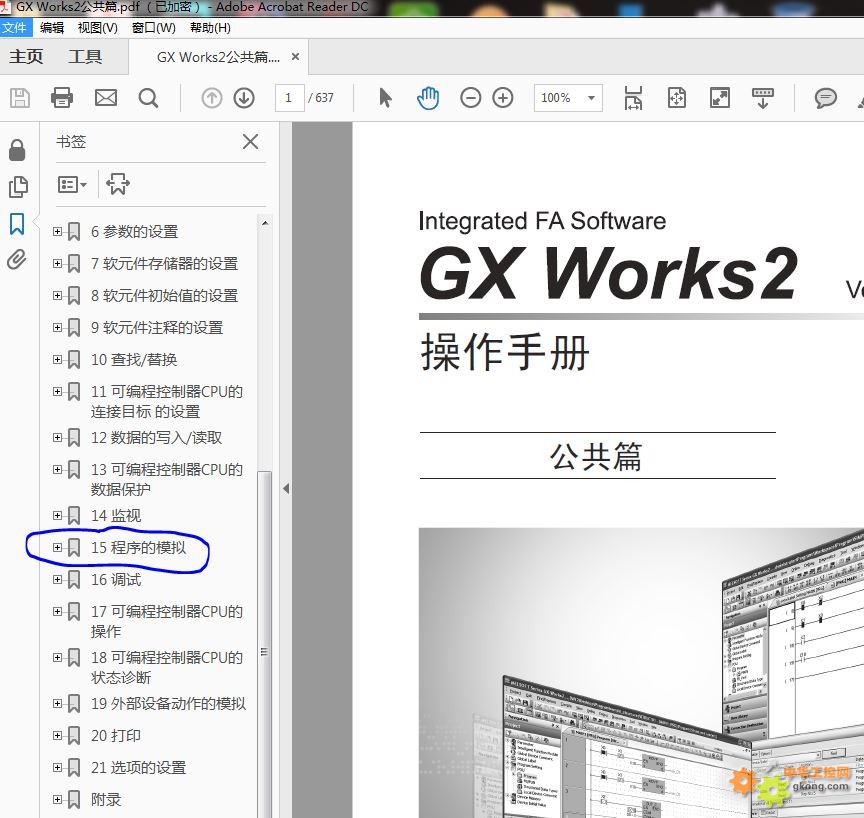
Task: Send file by email envelope icon
Action: (106, 98)
